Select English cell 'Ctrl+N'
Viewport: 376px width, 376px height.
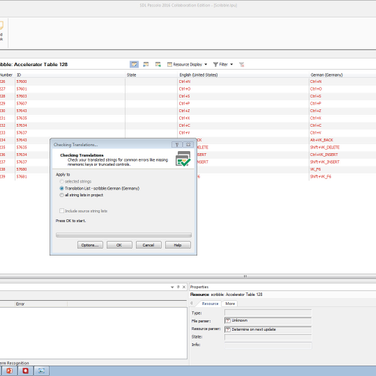coord(244,81)
